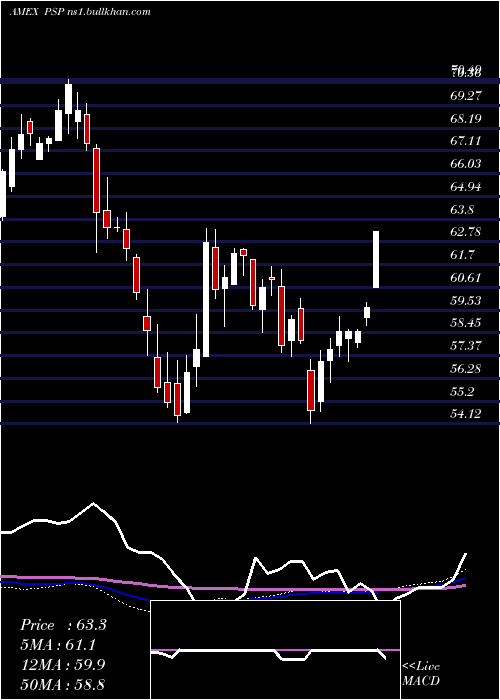The height and width of the screenshot is (700, 500).
Task: Click the 69.27 price axis label
Action: [466, 95]
